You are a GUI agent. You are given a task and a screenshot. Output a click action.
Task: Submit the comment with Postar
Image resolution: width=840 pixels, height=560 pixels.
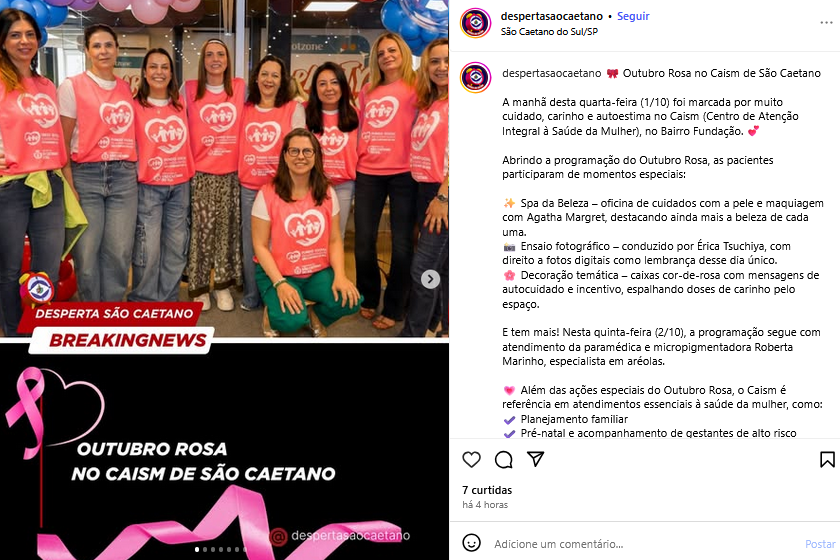click(x=820, y=544)
